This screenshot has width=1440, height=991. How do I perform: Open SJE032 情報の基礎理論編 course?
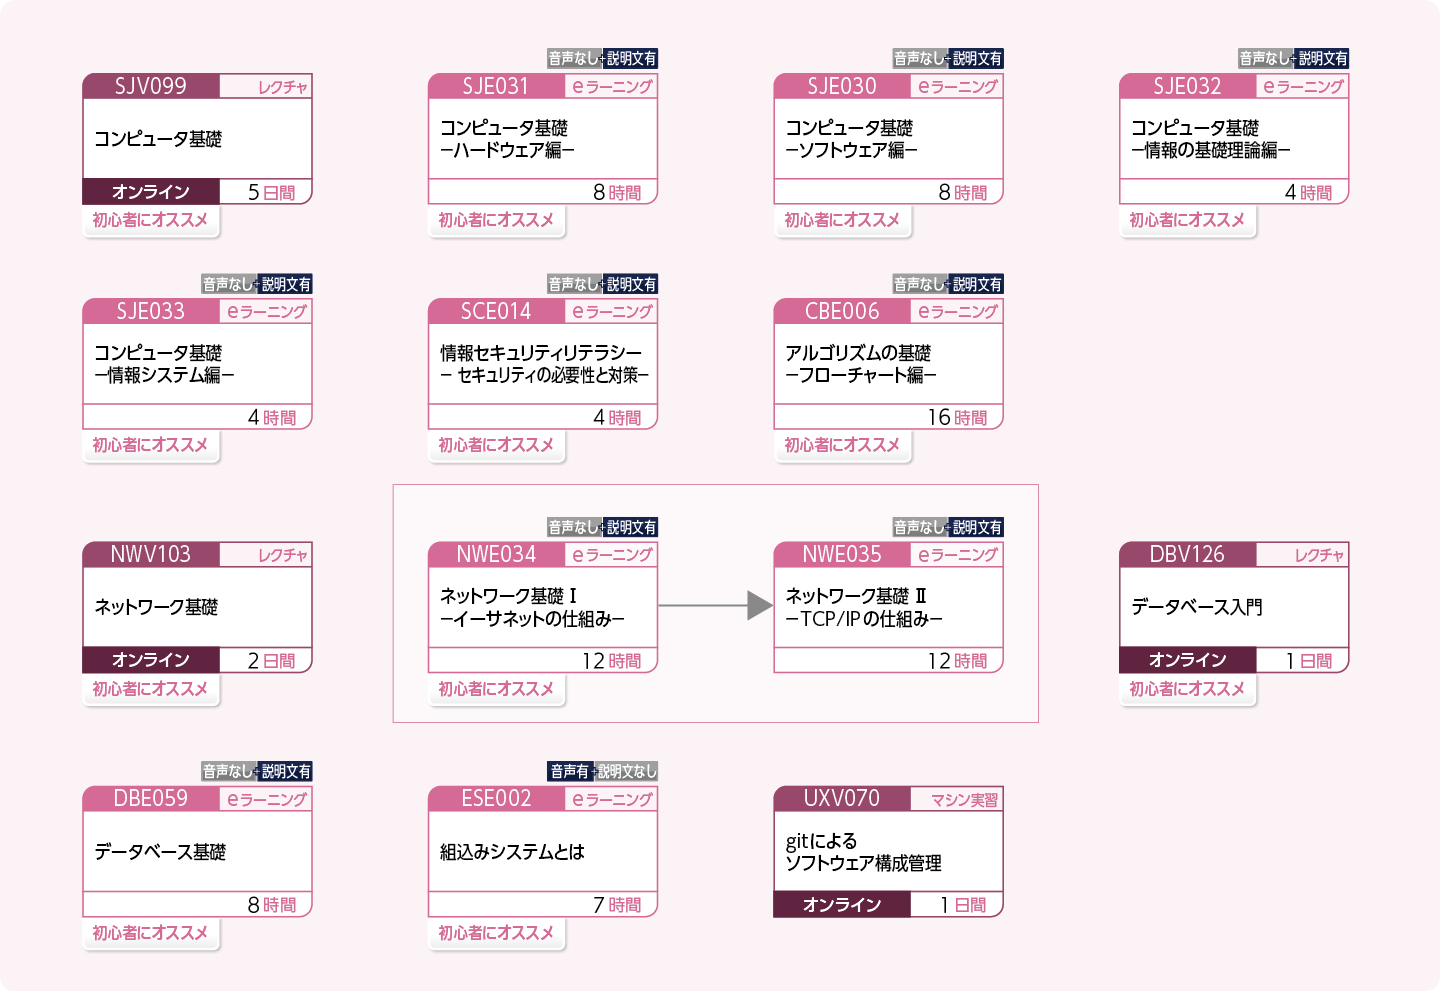click(x=1234, y=139)
